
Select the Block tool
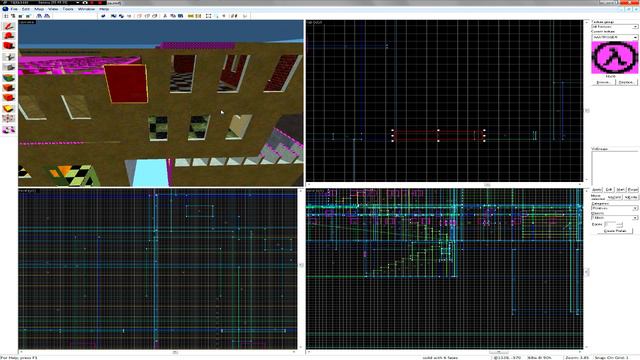[9, 67]
